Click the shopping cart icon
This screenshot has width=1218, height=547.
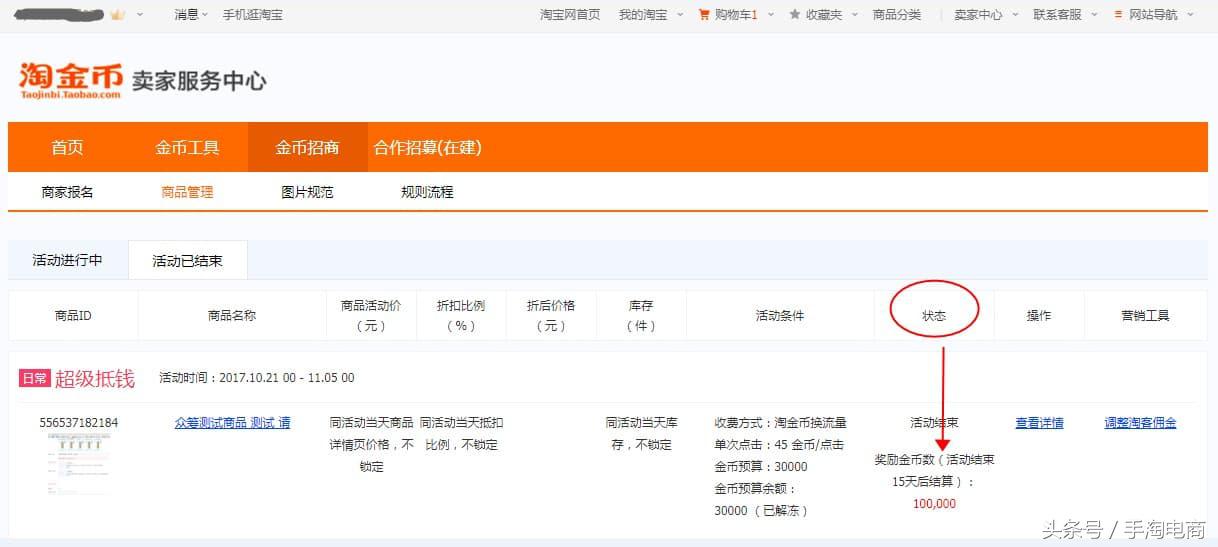click(x=704, y=15)
